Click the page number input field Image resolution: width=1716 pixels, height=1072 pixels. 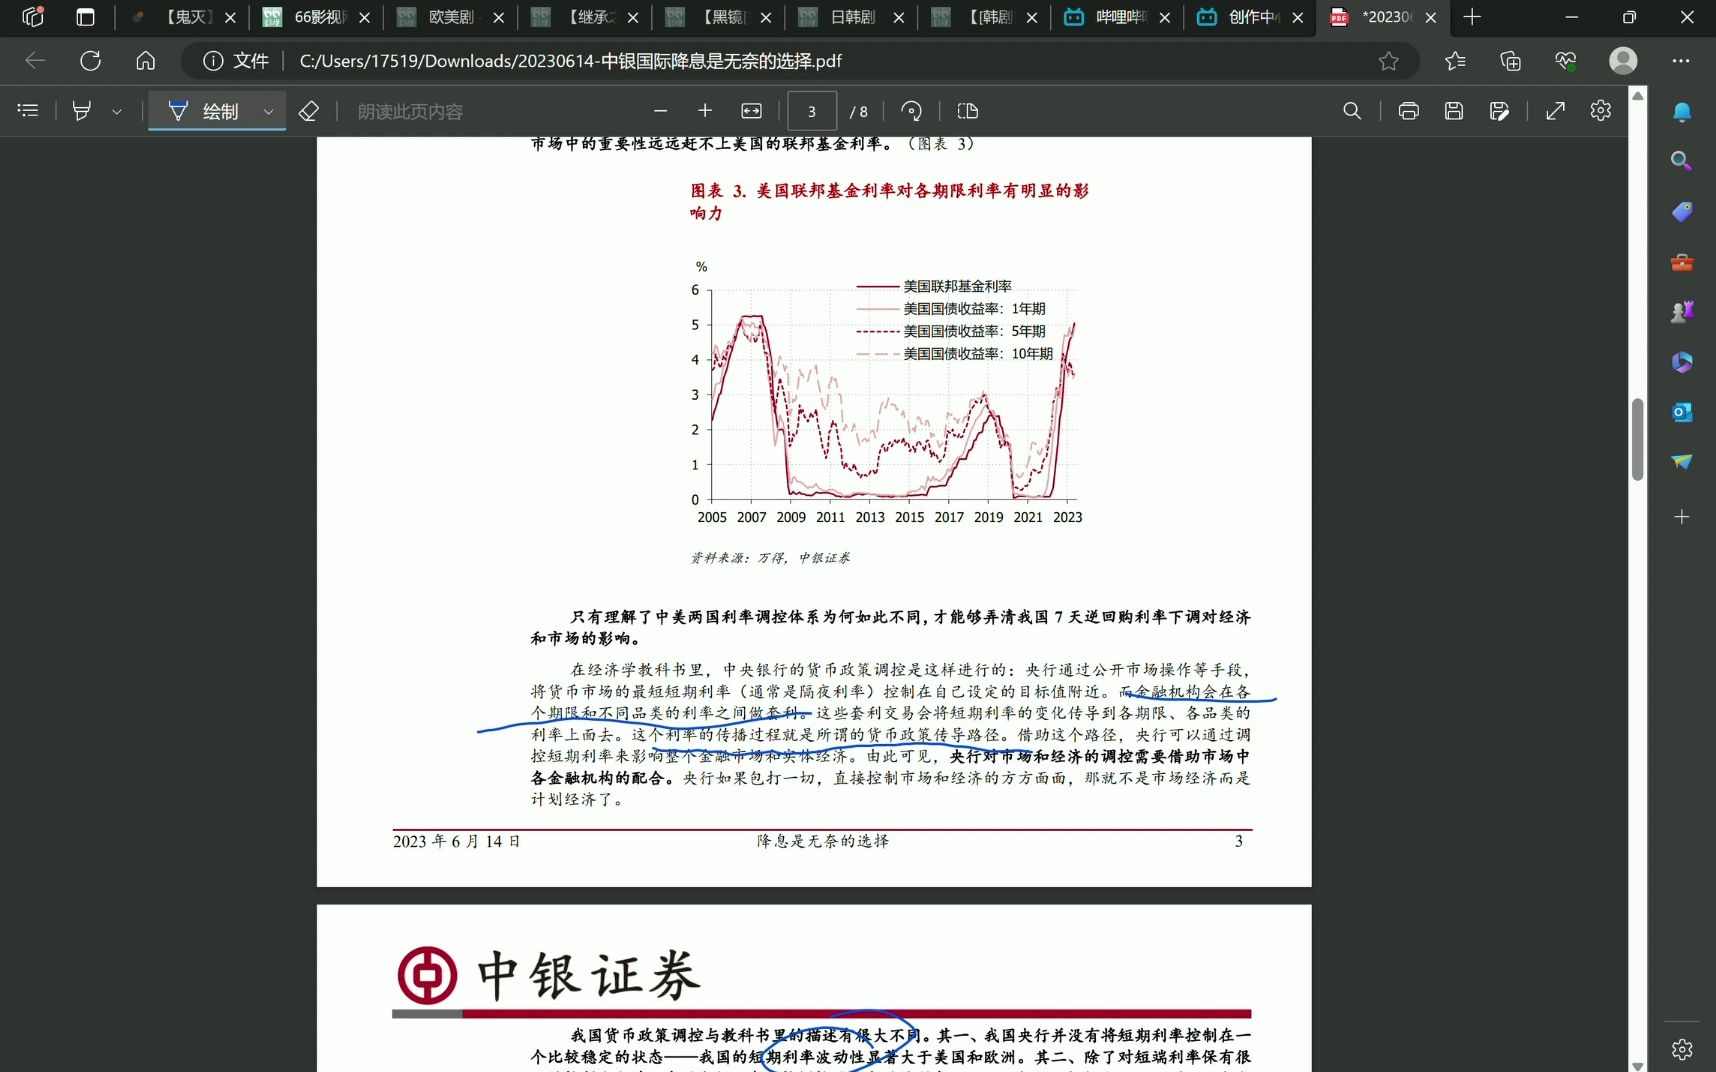(x=812, y=111)
